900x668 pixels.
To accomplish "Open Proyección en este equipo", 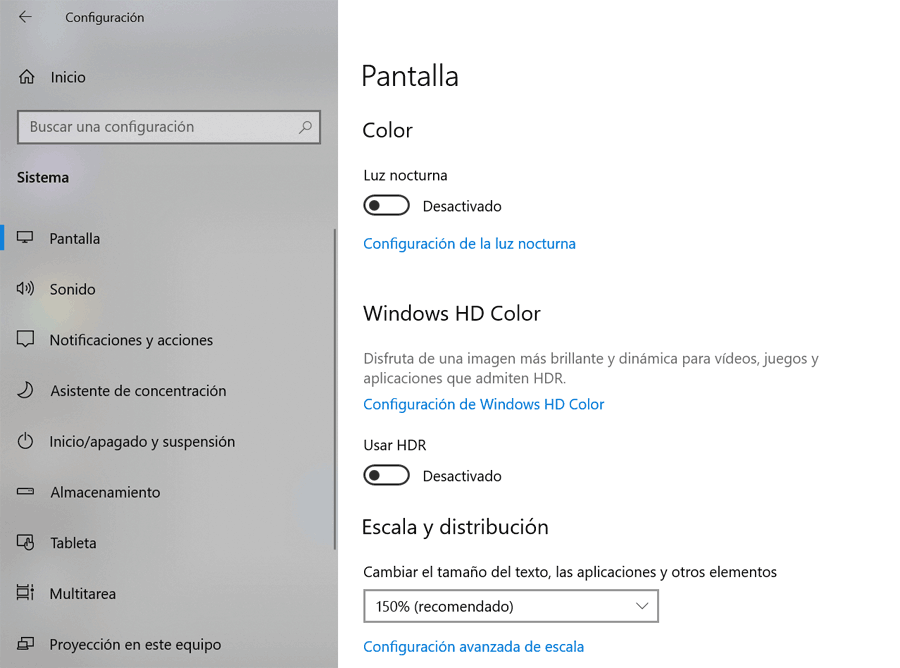I will (x=135, y=644).
